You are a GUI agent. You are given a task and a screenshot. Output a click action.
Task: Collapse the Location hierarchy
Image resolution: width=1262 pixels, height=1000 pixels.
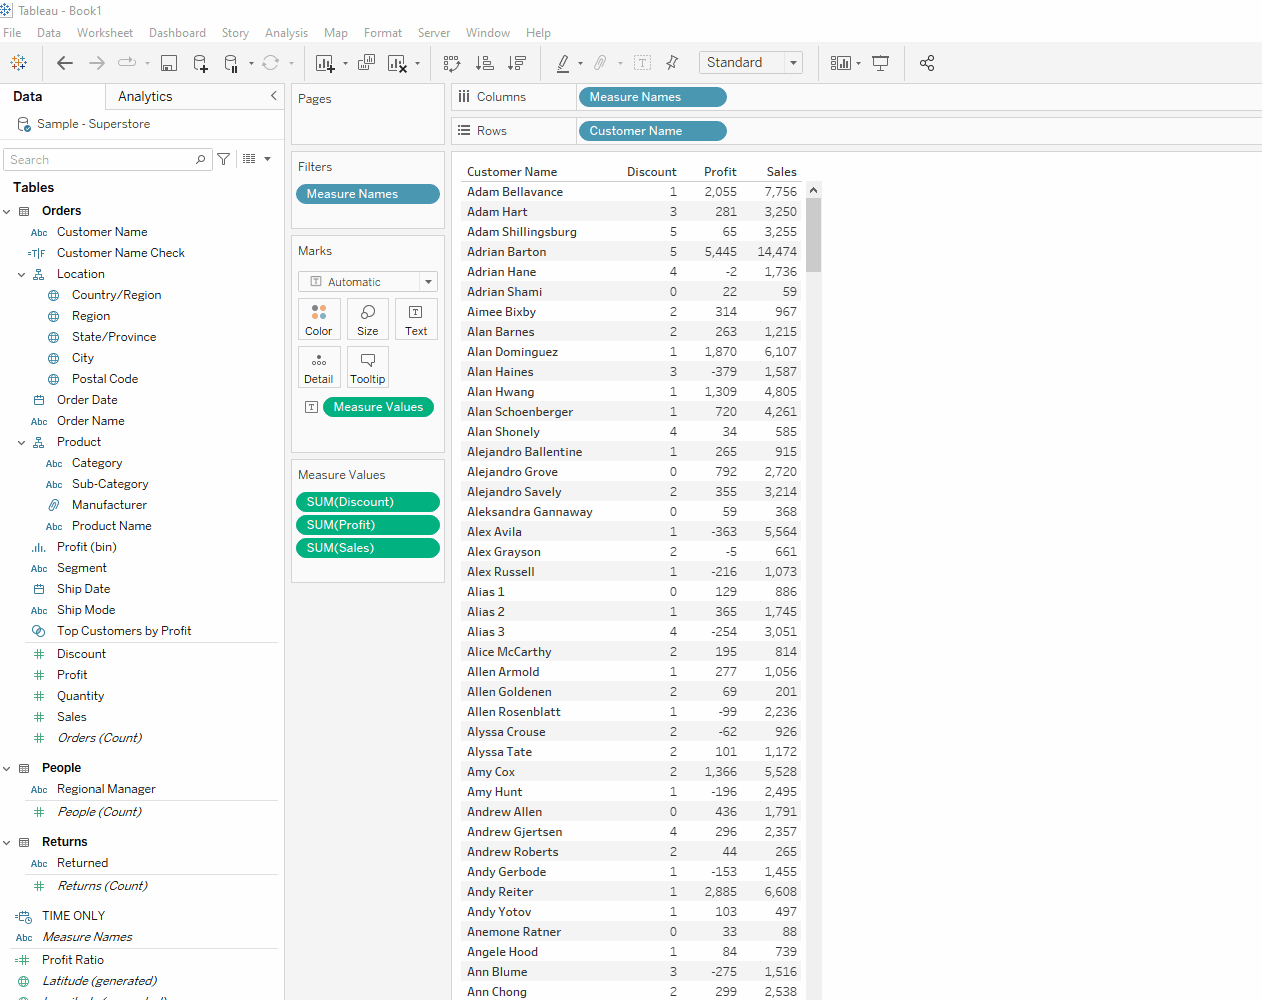coord(22,274)
